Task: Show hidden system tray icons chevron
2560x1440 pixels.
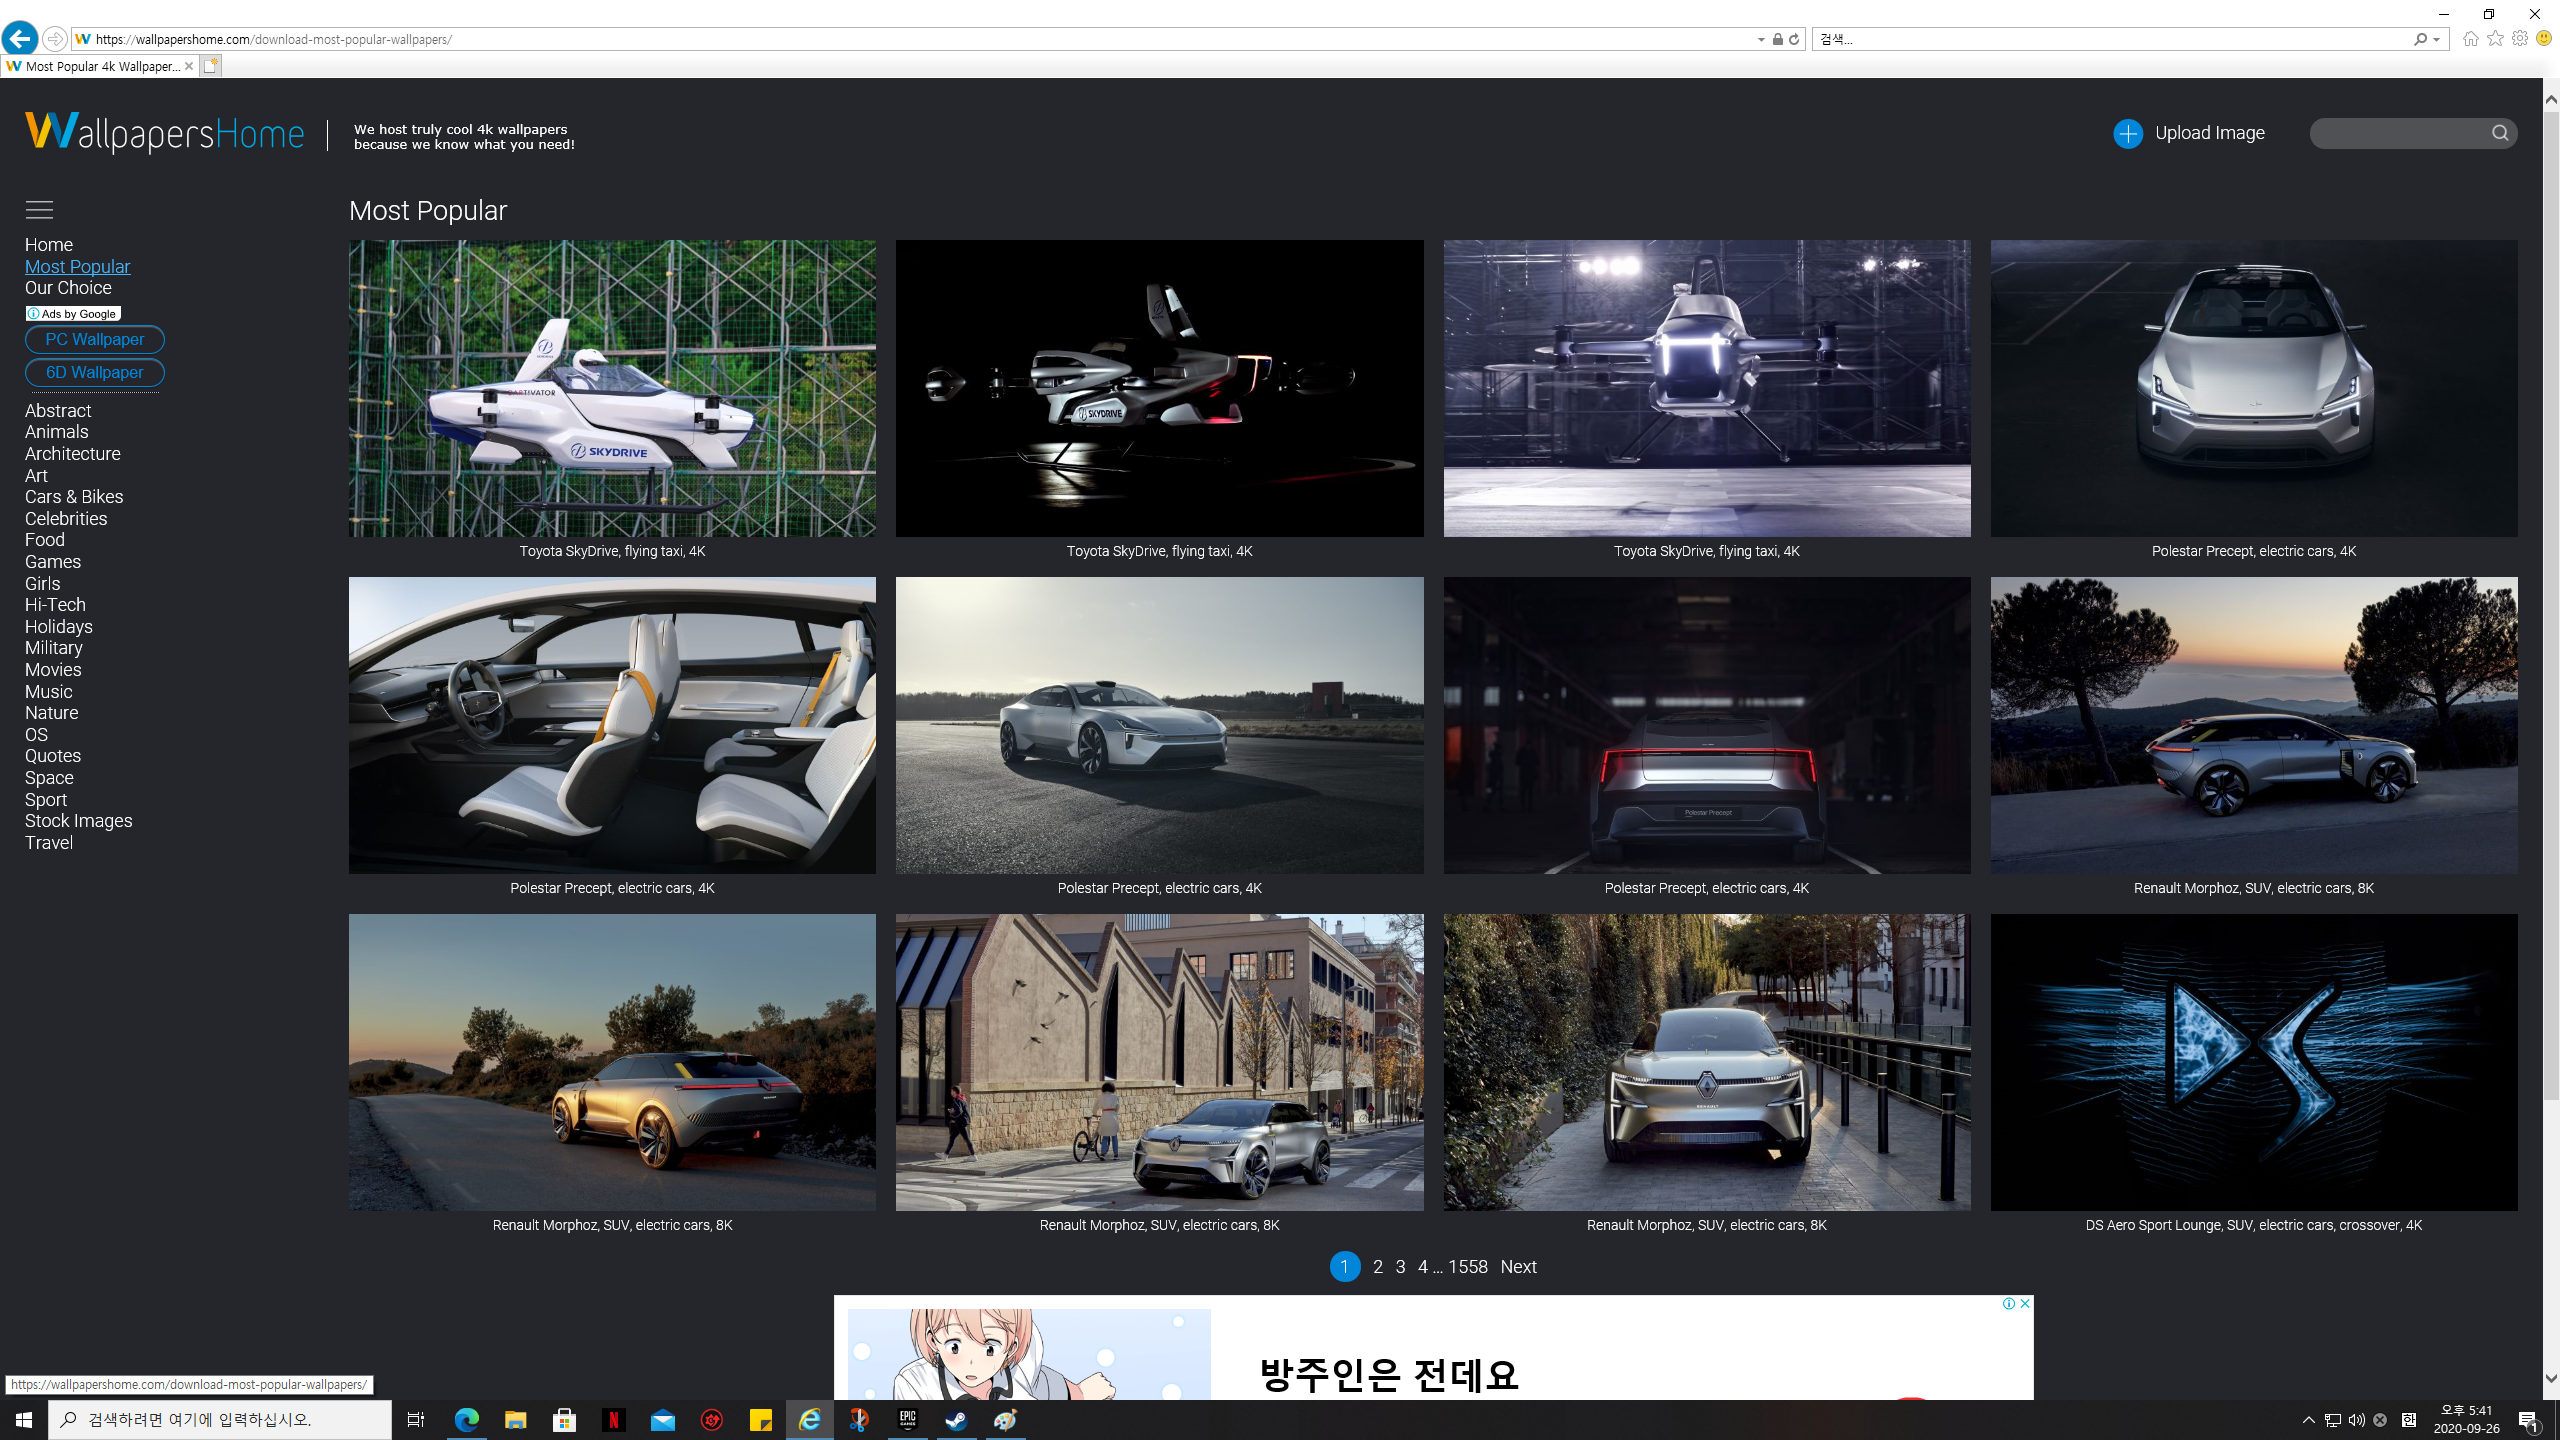Action: (2308, 1420)
